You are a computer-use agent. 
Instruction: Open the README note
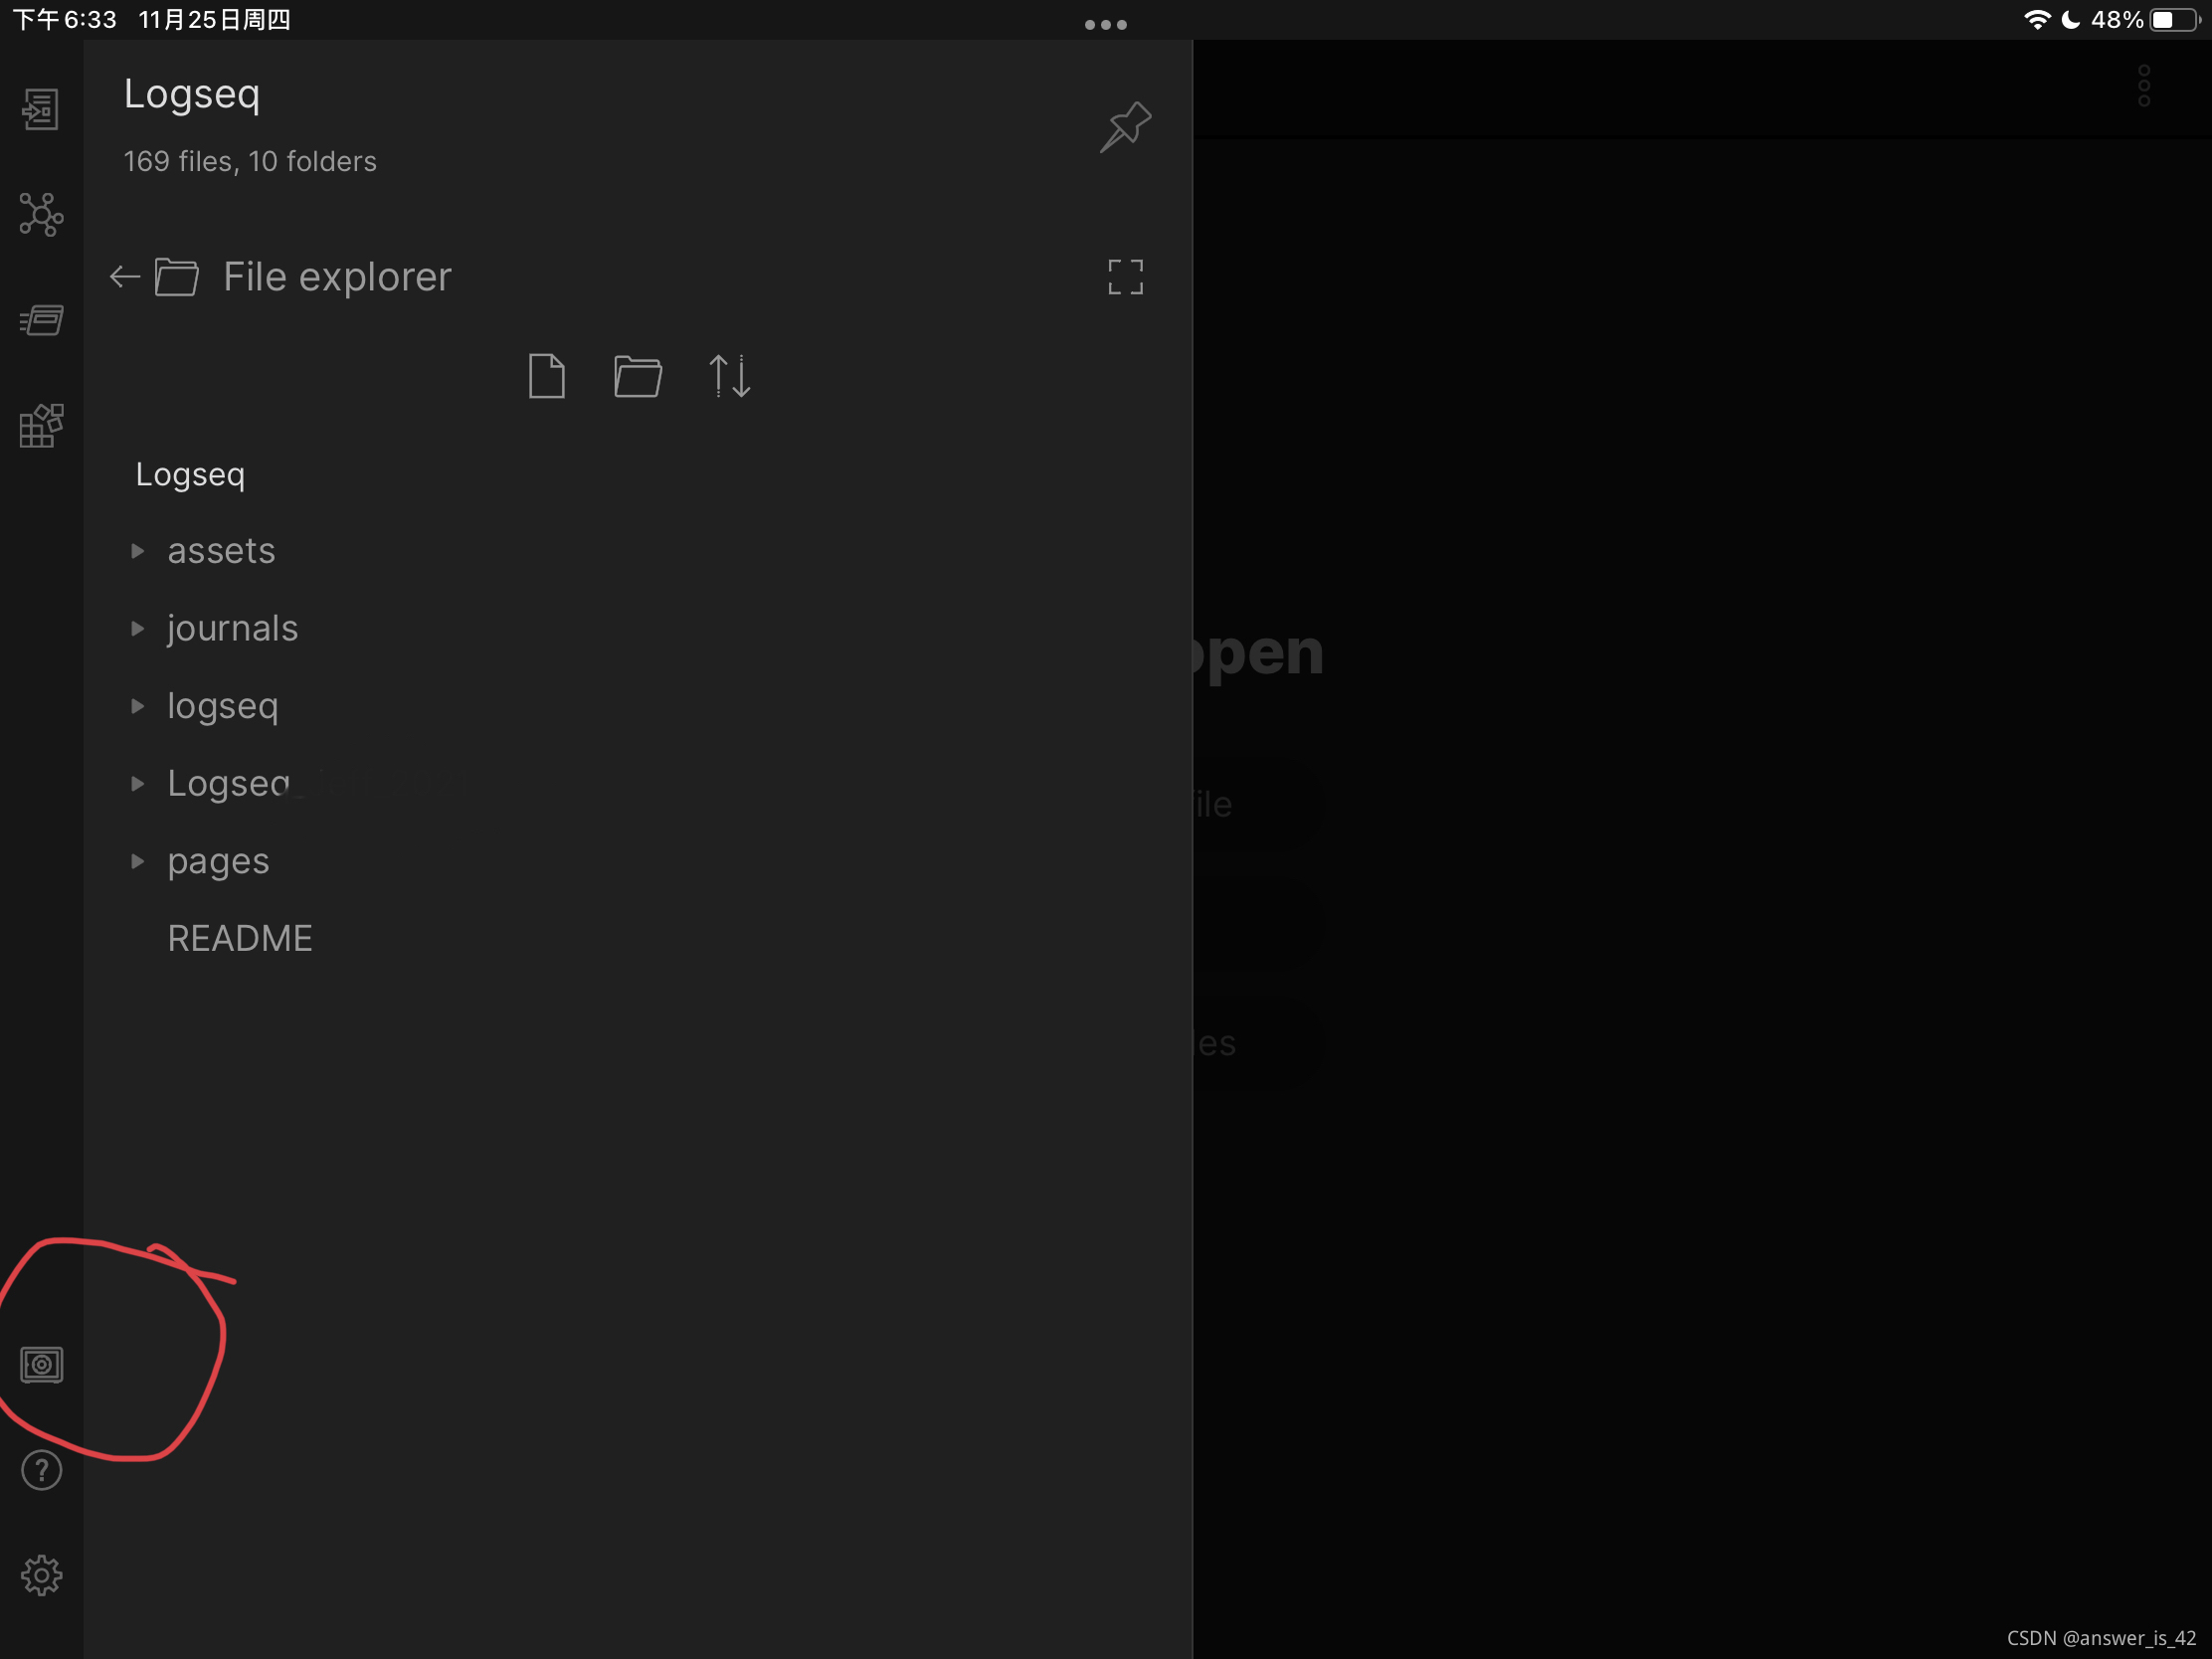[x=240, y=938]
